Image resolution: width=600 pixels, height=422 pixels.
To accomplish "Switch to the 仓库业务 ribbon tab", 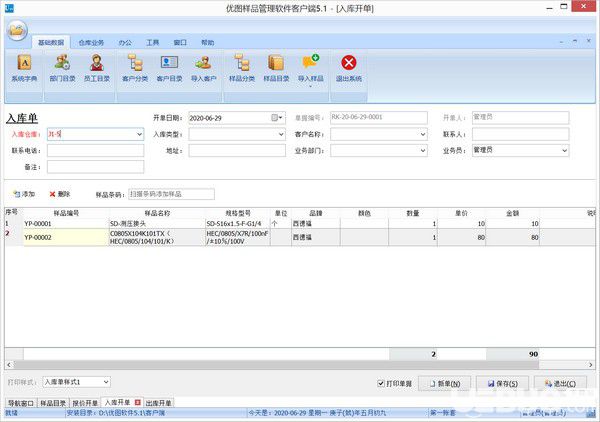I will [x=91, y=42].
